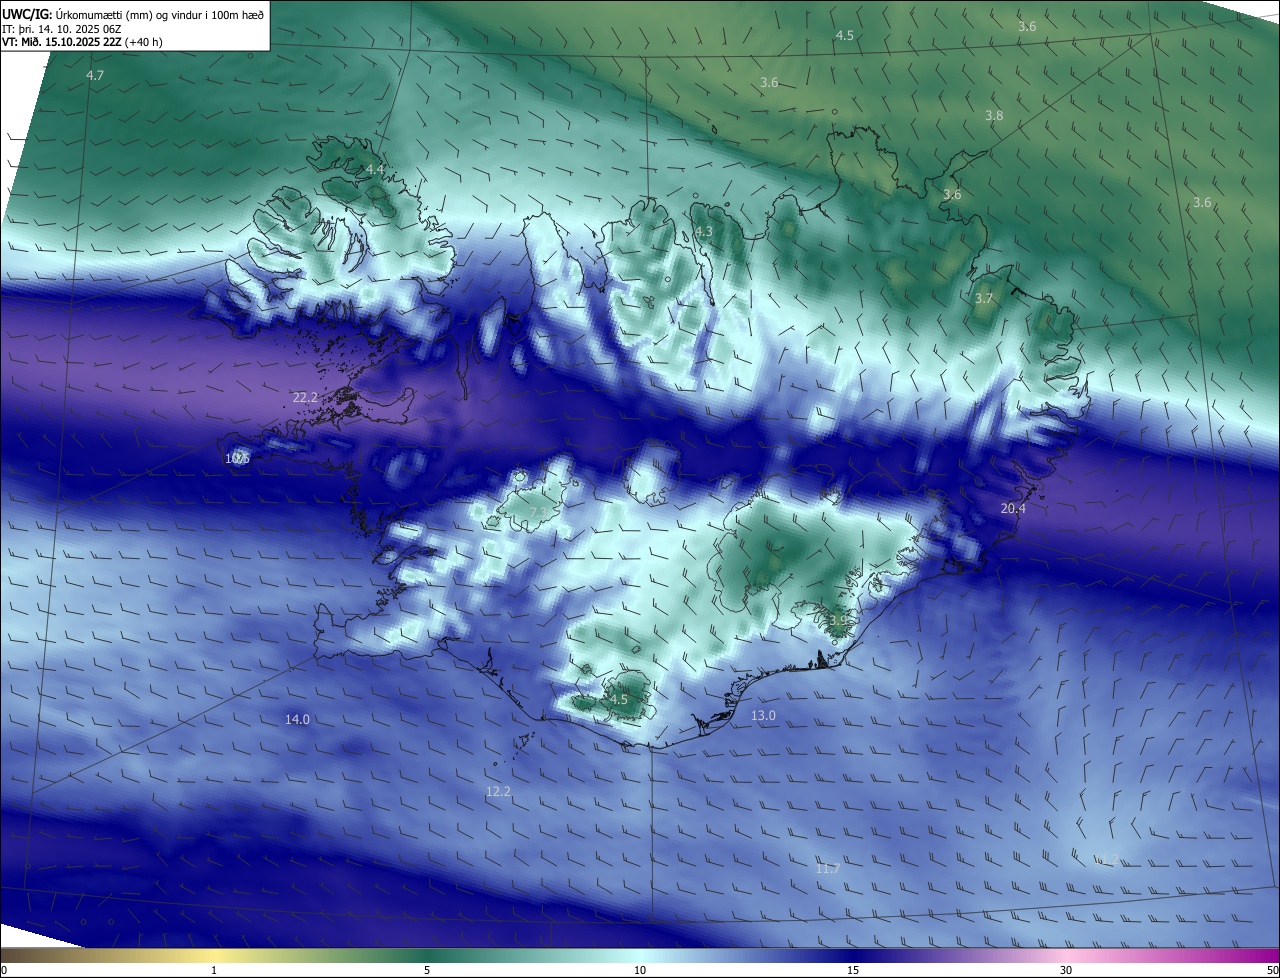
Task: Click the color scale tick labeled 5
Action: (427, 970)
